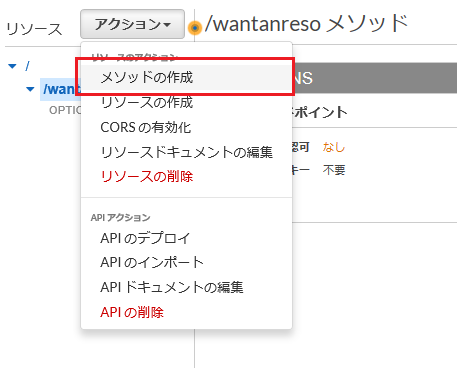Select the OPTIONS method under /wan resource
Viewport: 457px width, 368px height.
[x=65, y=110]
